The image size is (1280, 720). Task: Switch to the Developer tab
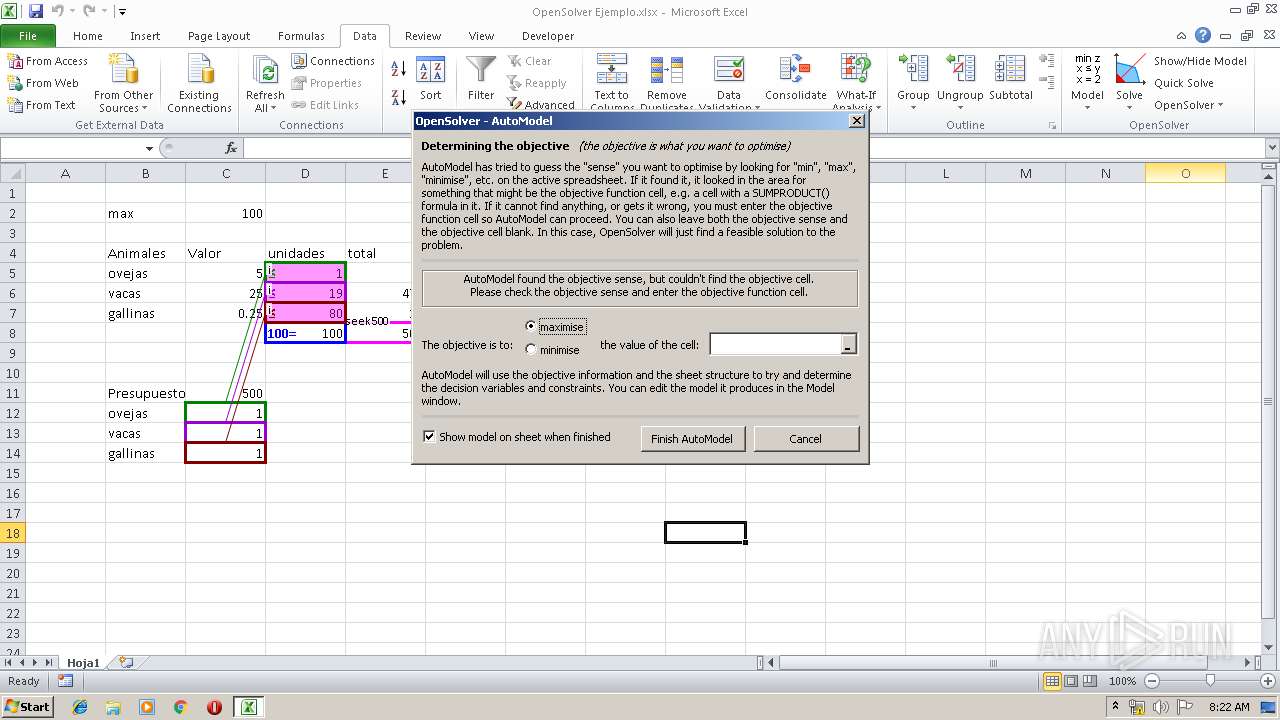tap(548, 35)
